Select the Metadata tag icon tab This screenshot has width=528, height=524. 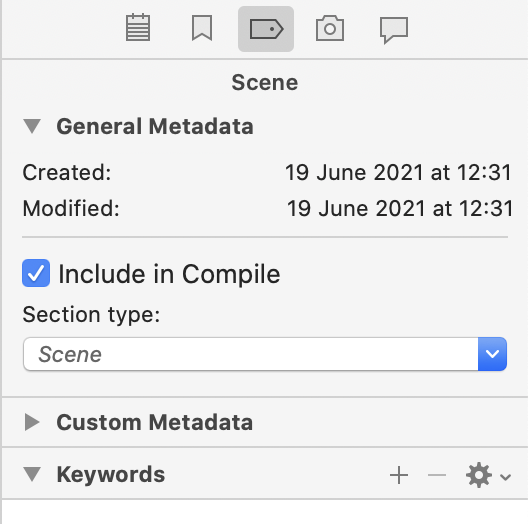266,29
